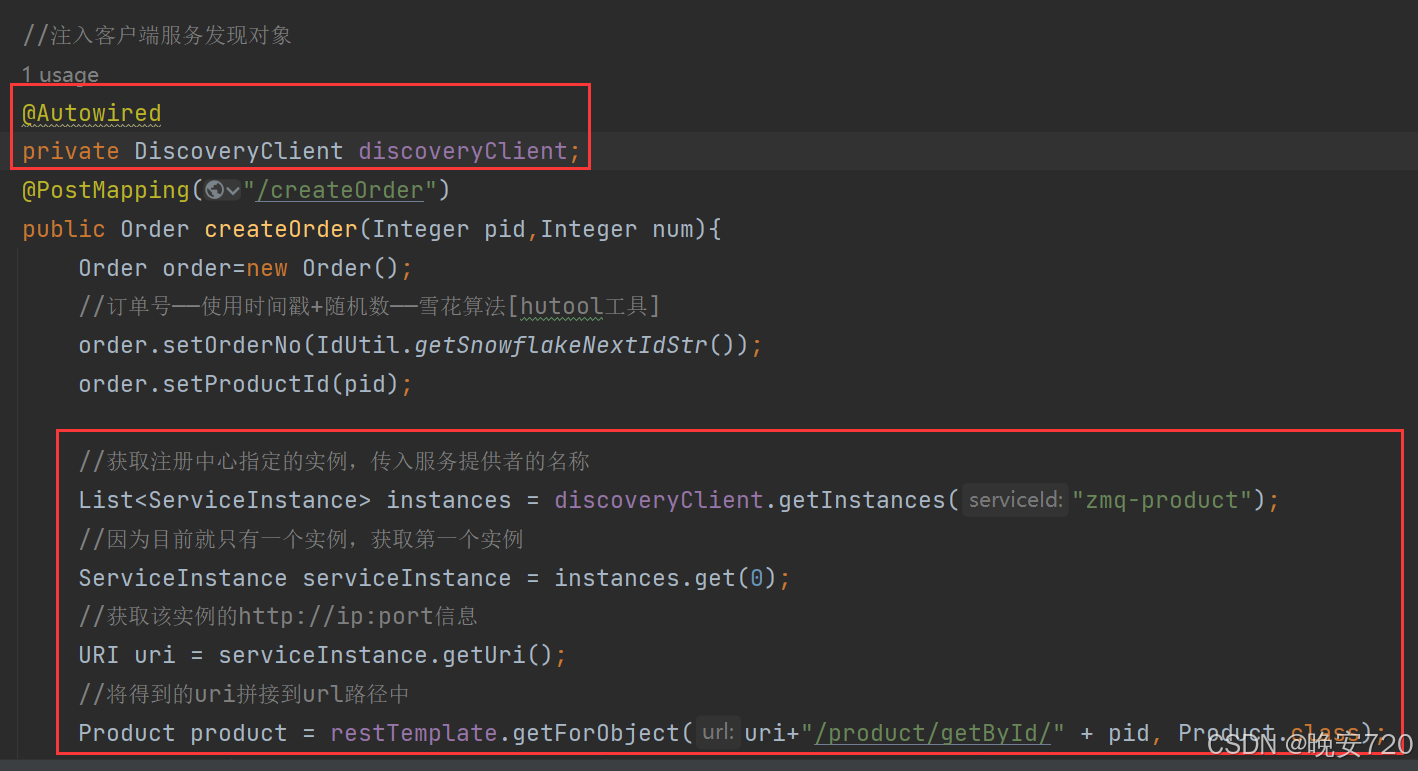Click the discoveryClient field declaration
This screenshot has height=771, width=1418.
pyautogui.click(x=463, y=151)
